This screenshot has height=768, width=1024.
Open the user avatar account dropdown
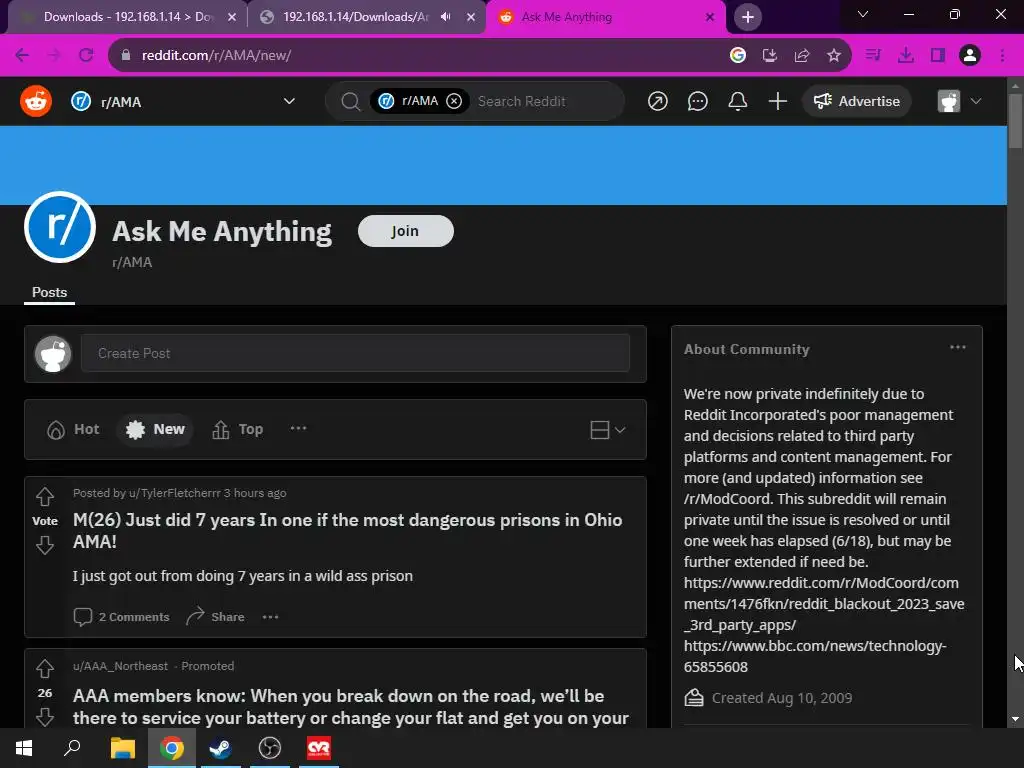[x=959, y=101]
